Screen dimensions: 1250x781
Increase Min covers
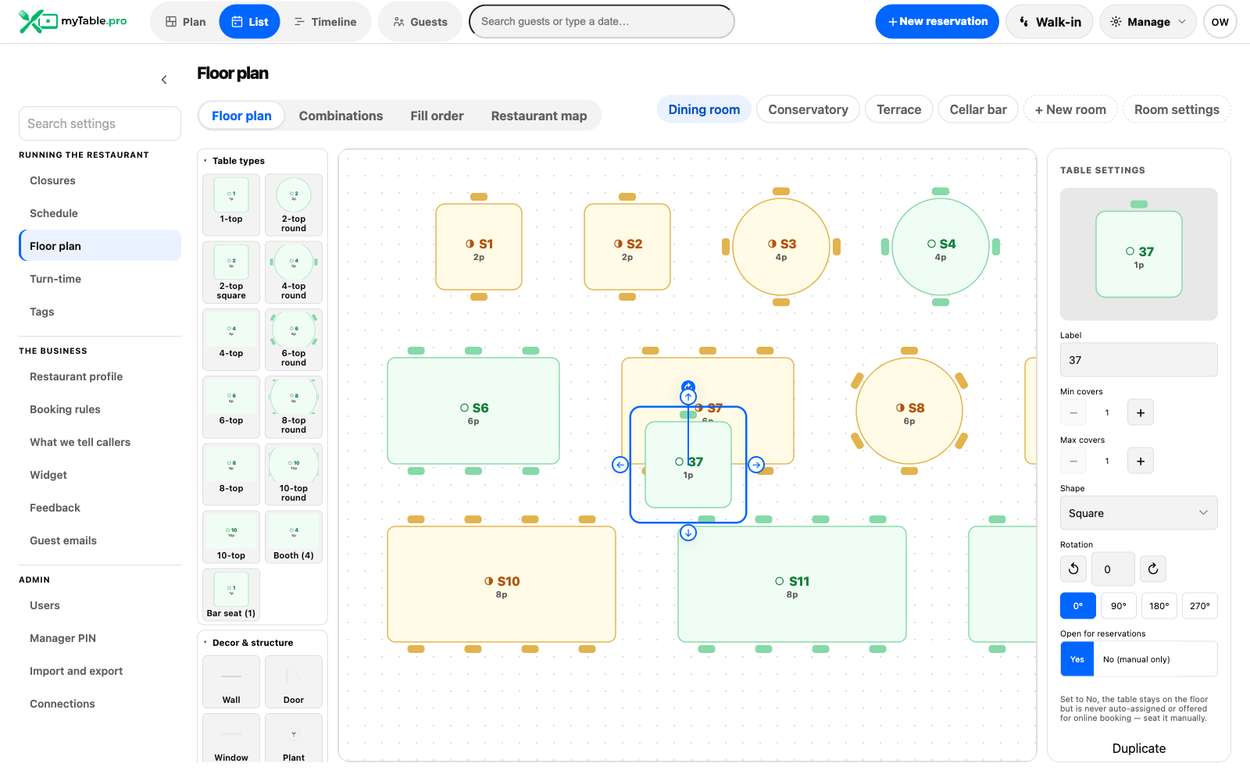pos(1140,413)
